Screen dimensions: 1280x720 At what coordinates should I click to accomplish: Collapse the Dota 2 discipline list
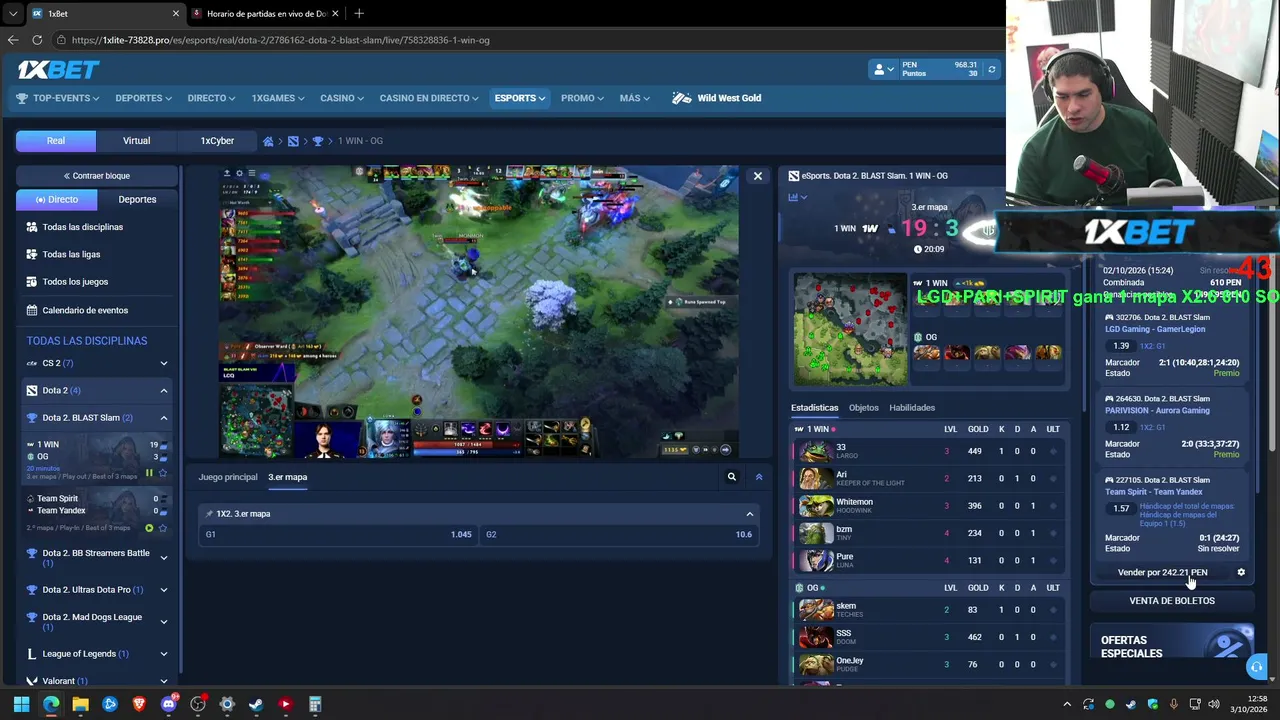(164, 390)
